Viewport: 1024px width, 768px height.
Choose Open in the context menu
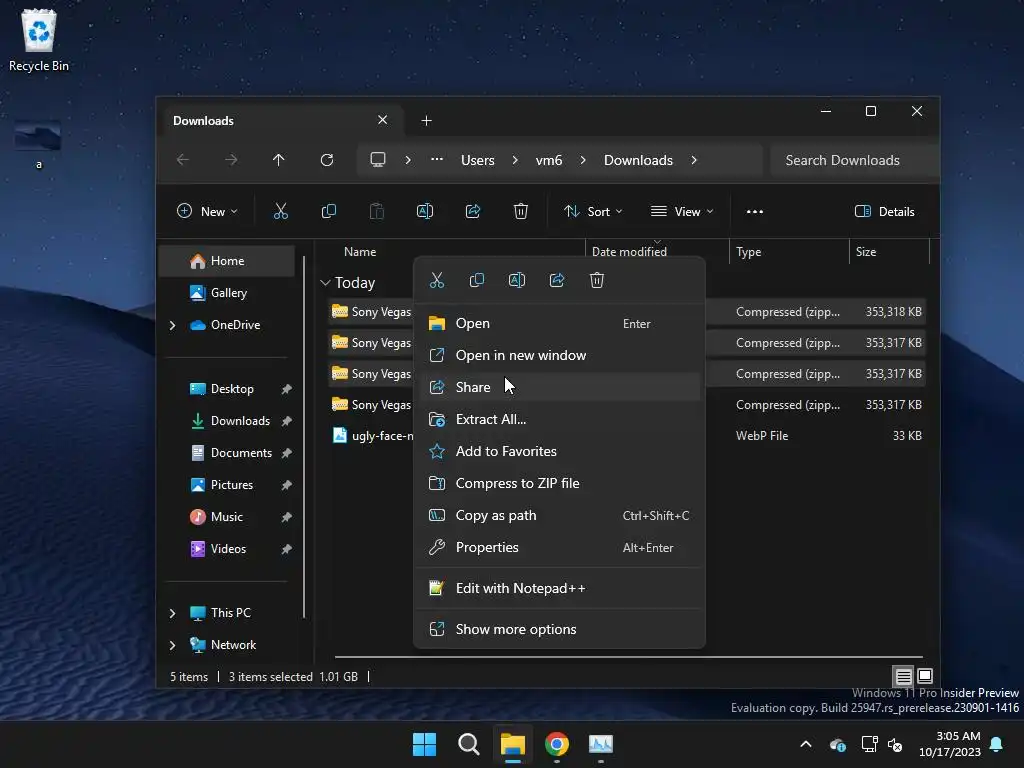(x=560, y=323)
